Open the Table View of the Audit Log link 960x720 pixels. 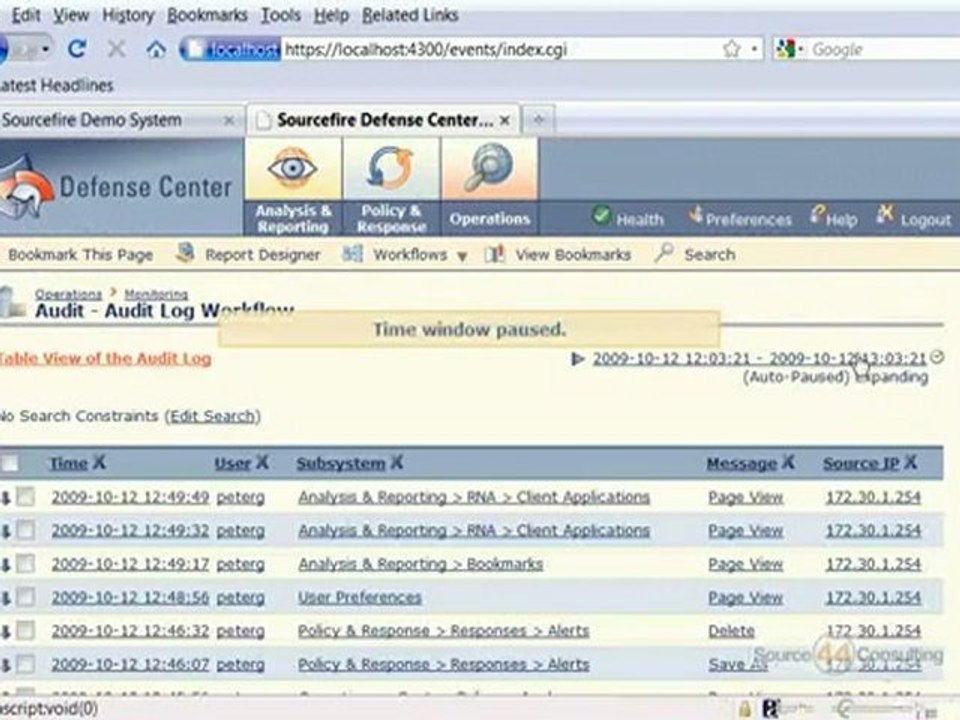(105, 359)
